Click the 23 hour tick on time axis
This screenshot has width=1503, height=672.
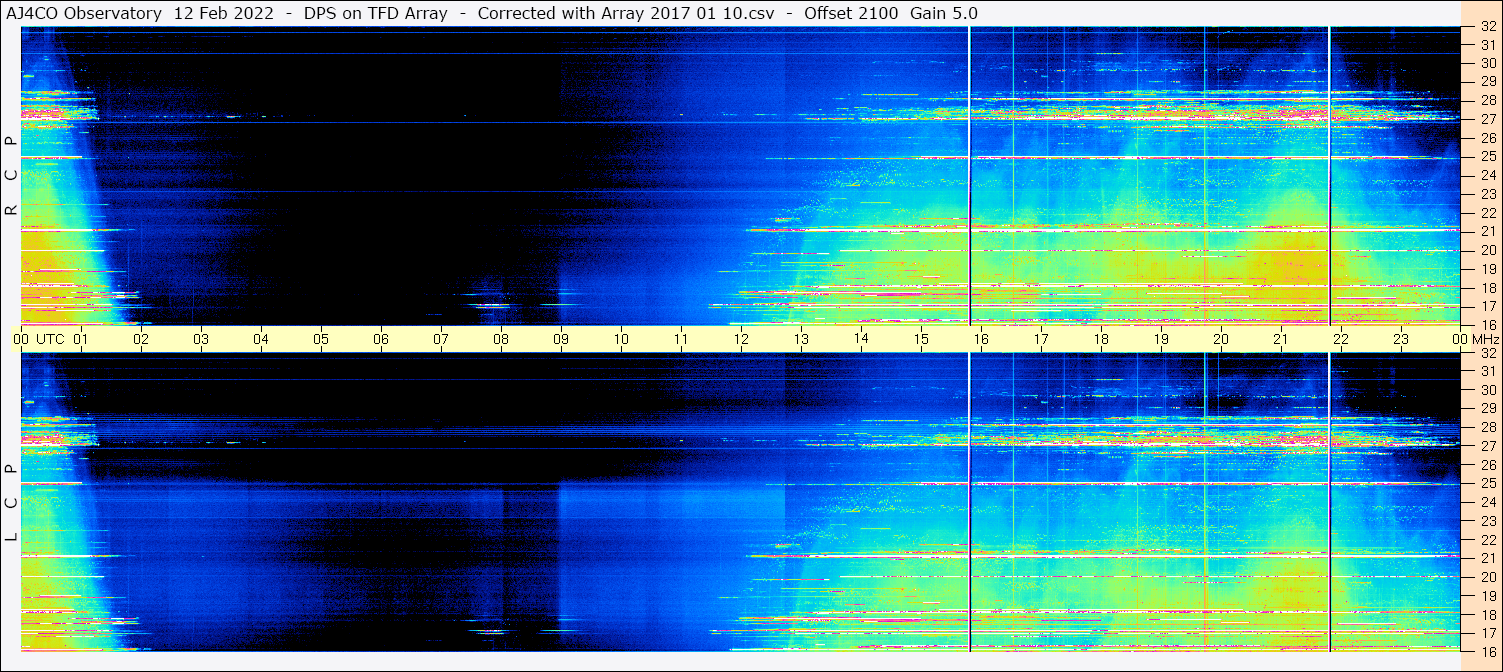(1401, 339)
